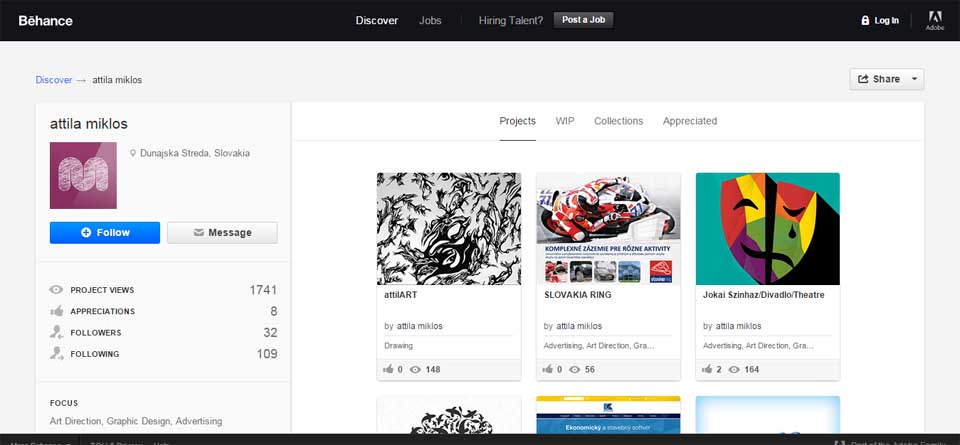960x445 pixels.
Task: Follow attila miklos
Action: 105,232
